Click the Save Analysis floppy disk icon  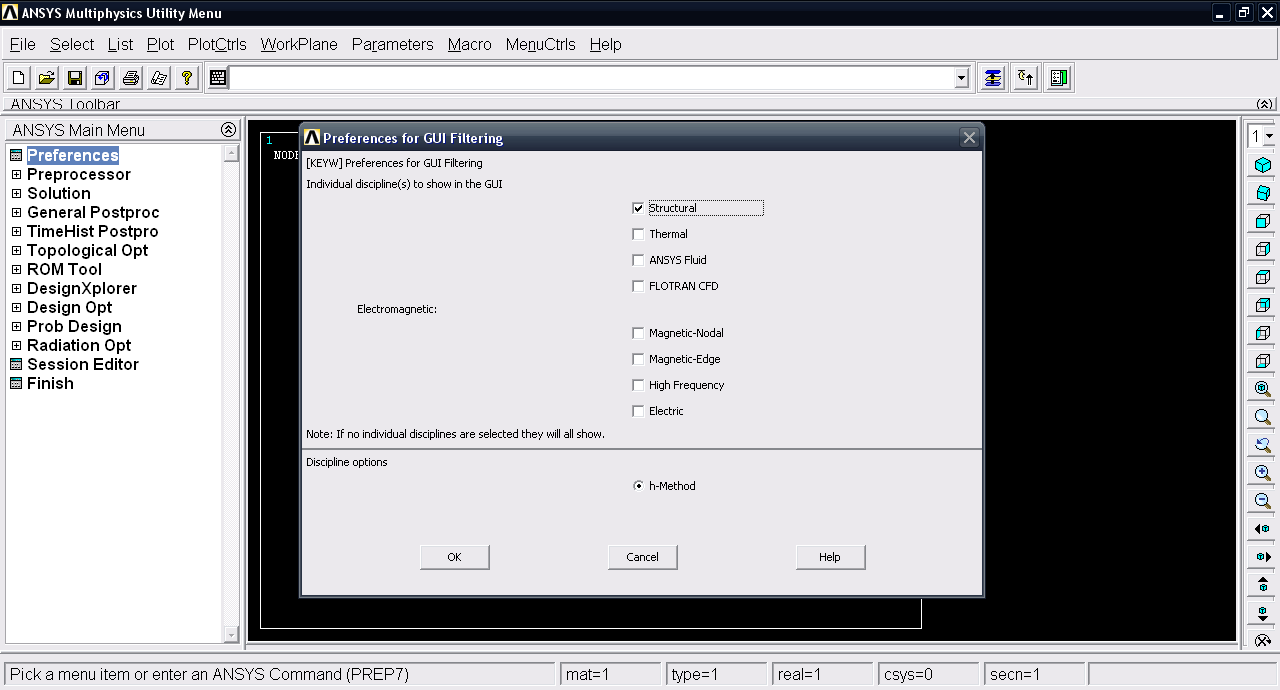pyautogui.click(x=74, y=78)
